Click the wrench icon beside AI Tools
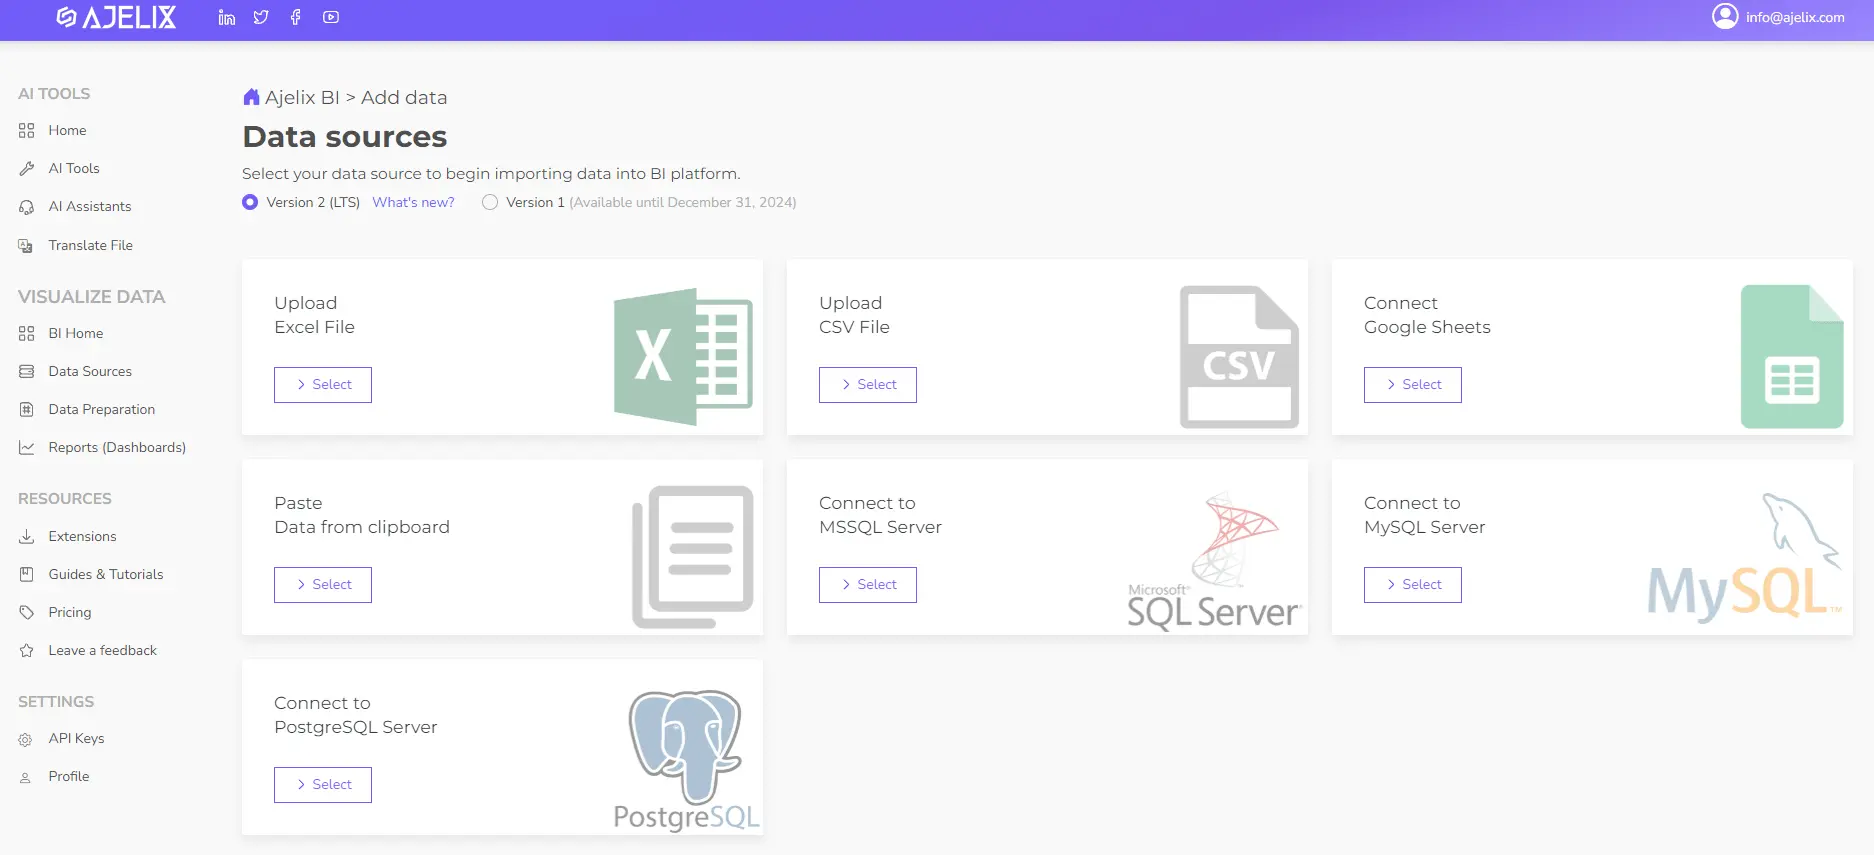The height and width of the screenshot is (855, 1874). pos(26,168)
